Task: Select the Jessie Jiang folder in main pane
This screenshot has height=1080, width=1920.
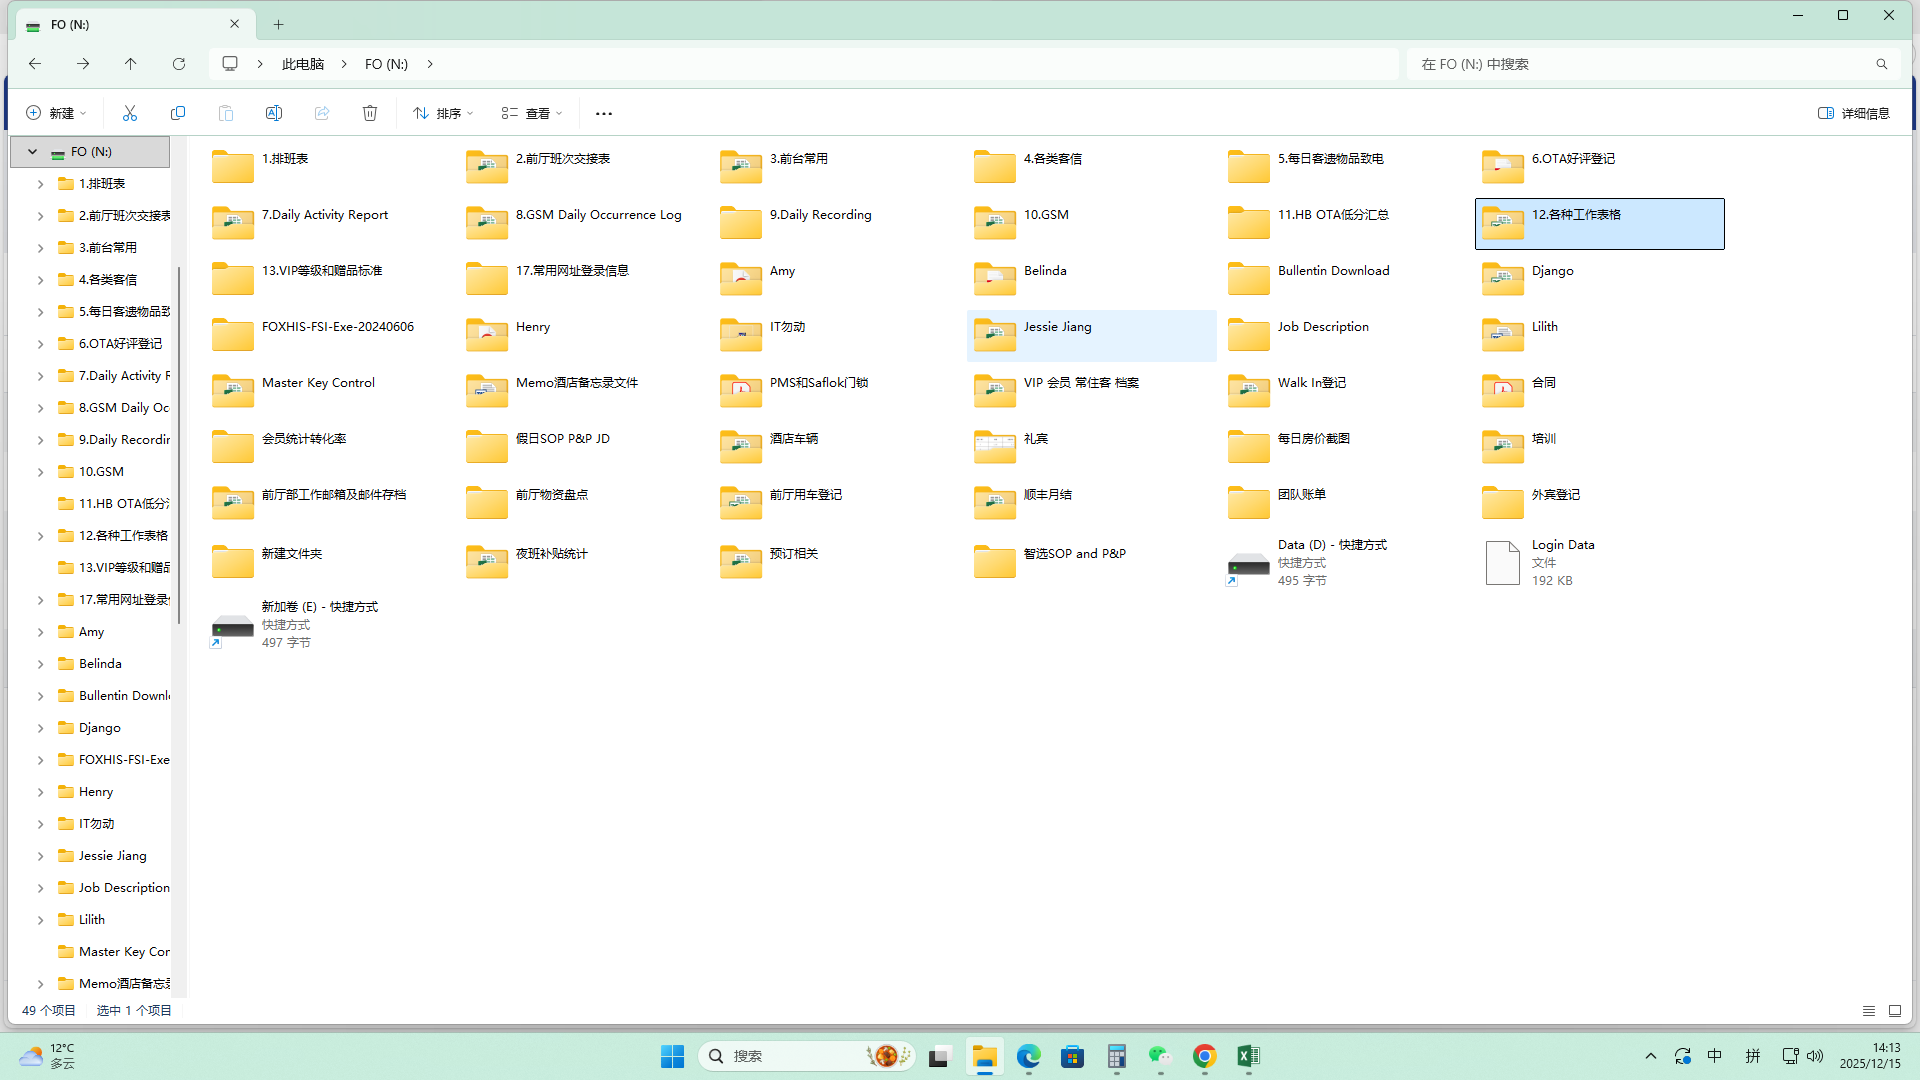Action: 1057,327
